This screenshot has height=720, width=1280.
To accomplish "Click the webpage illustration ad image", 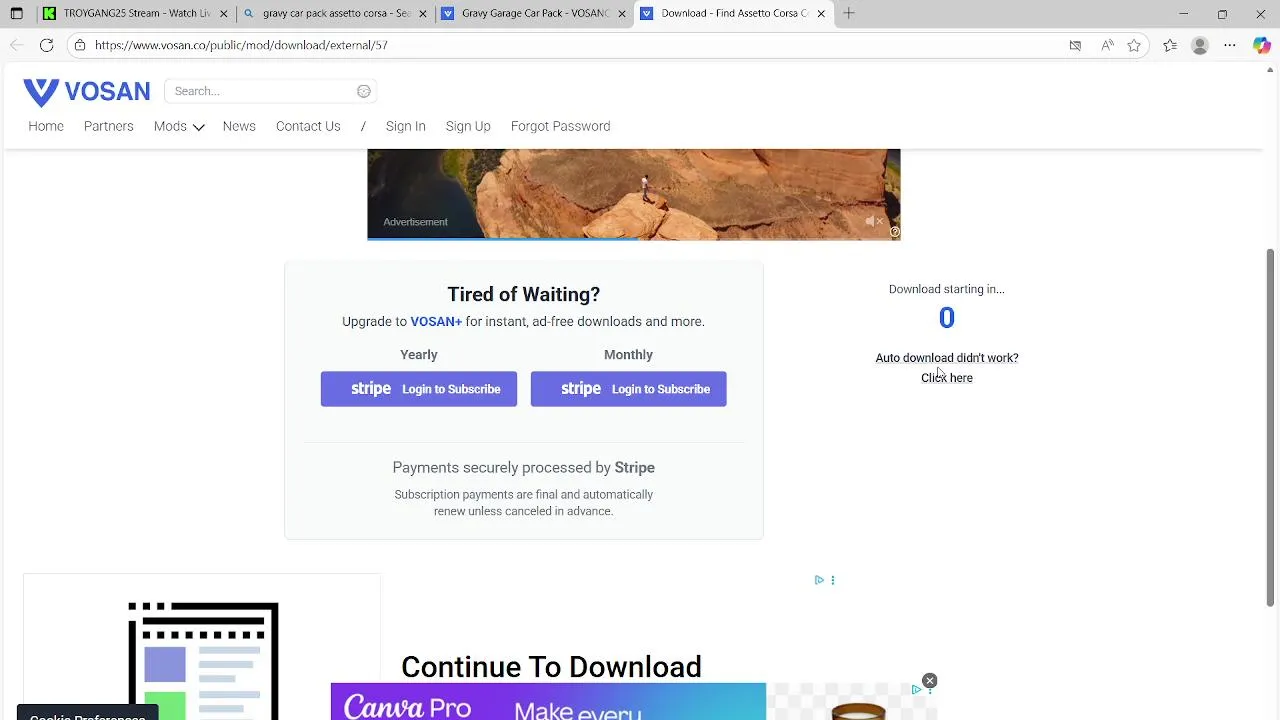I will [203, 660].
